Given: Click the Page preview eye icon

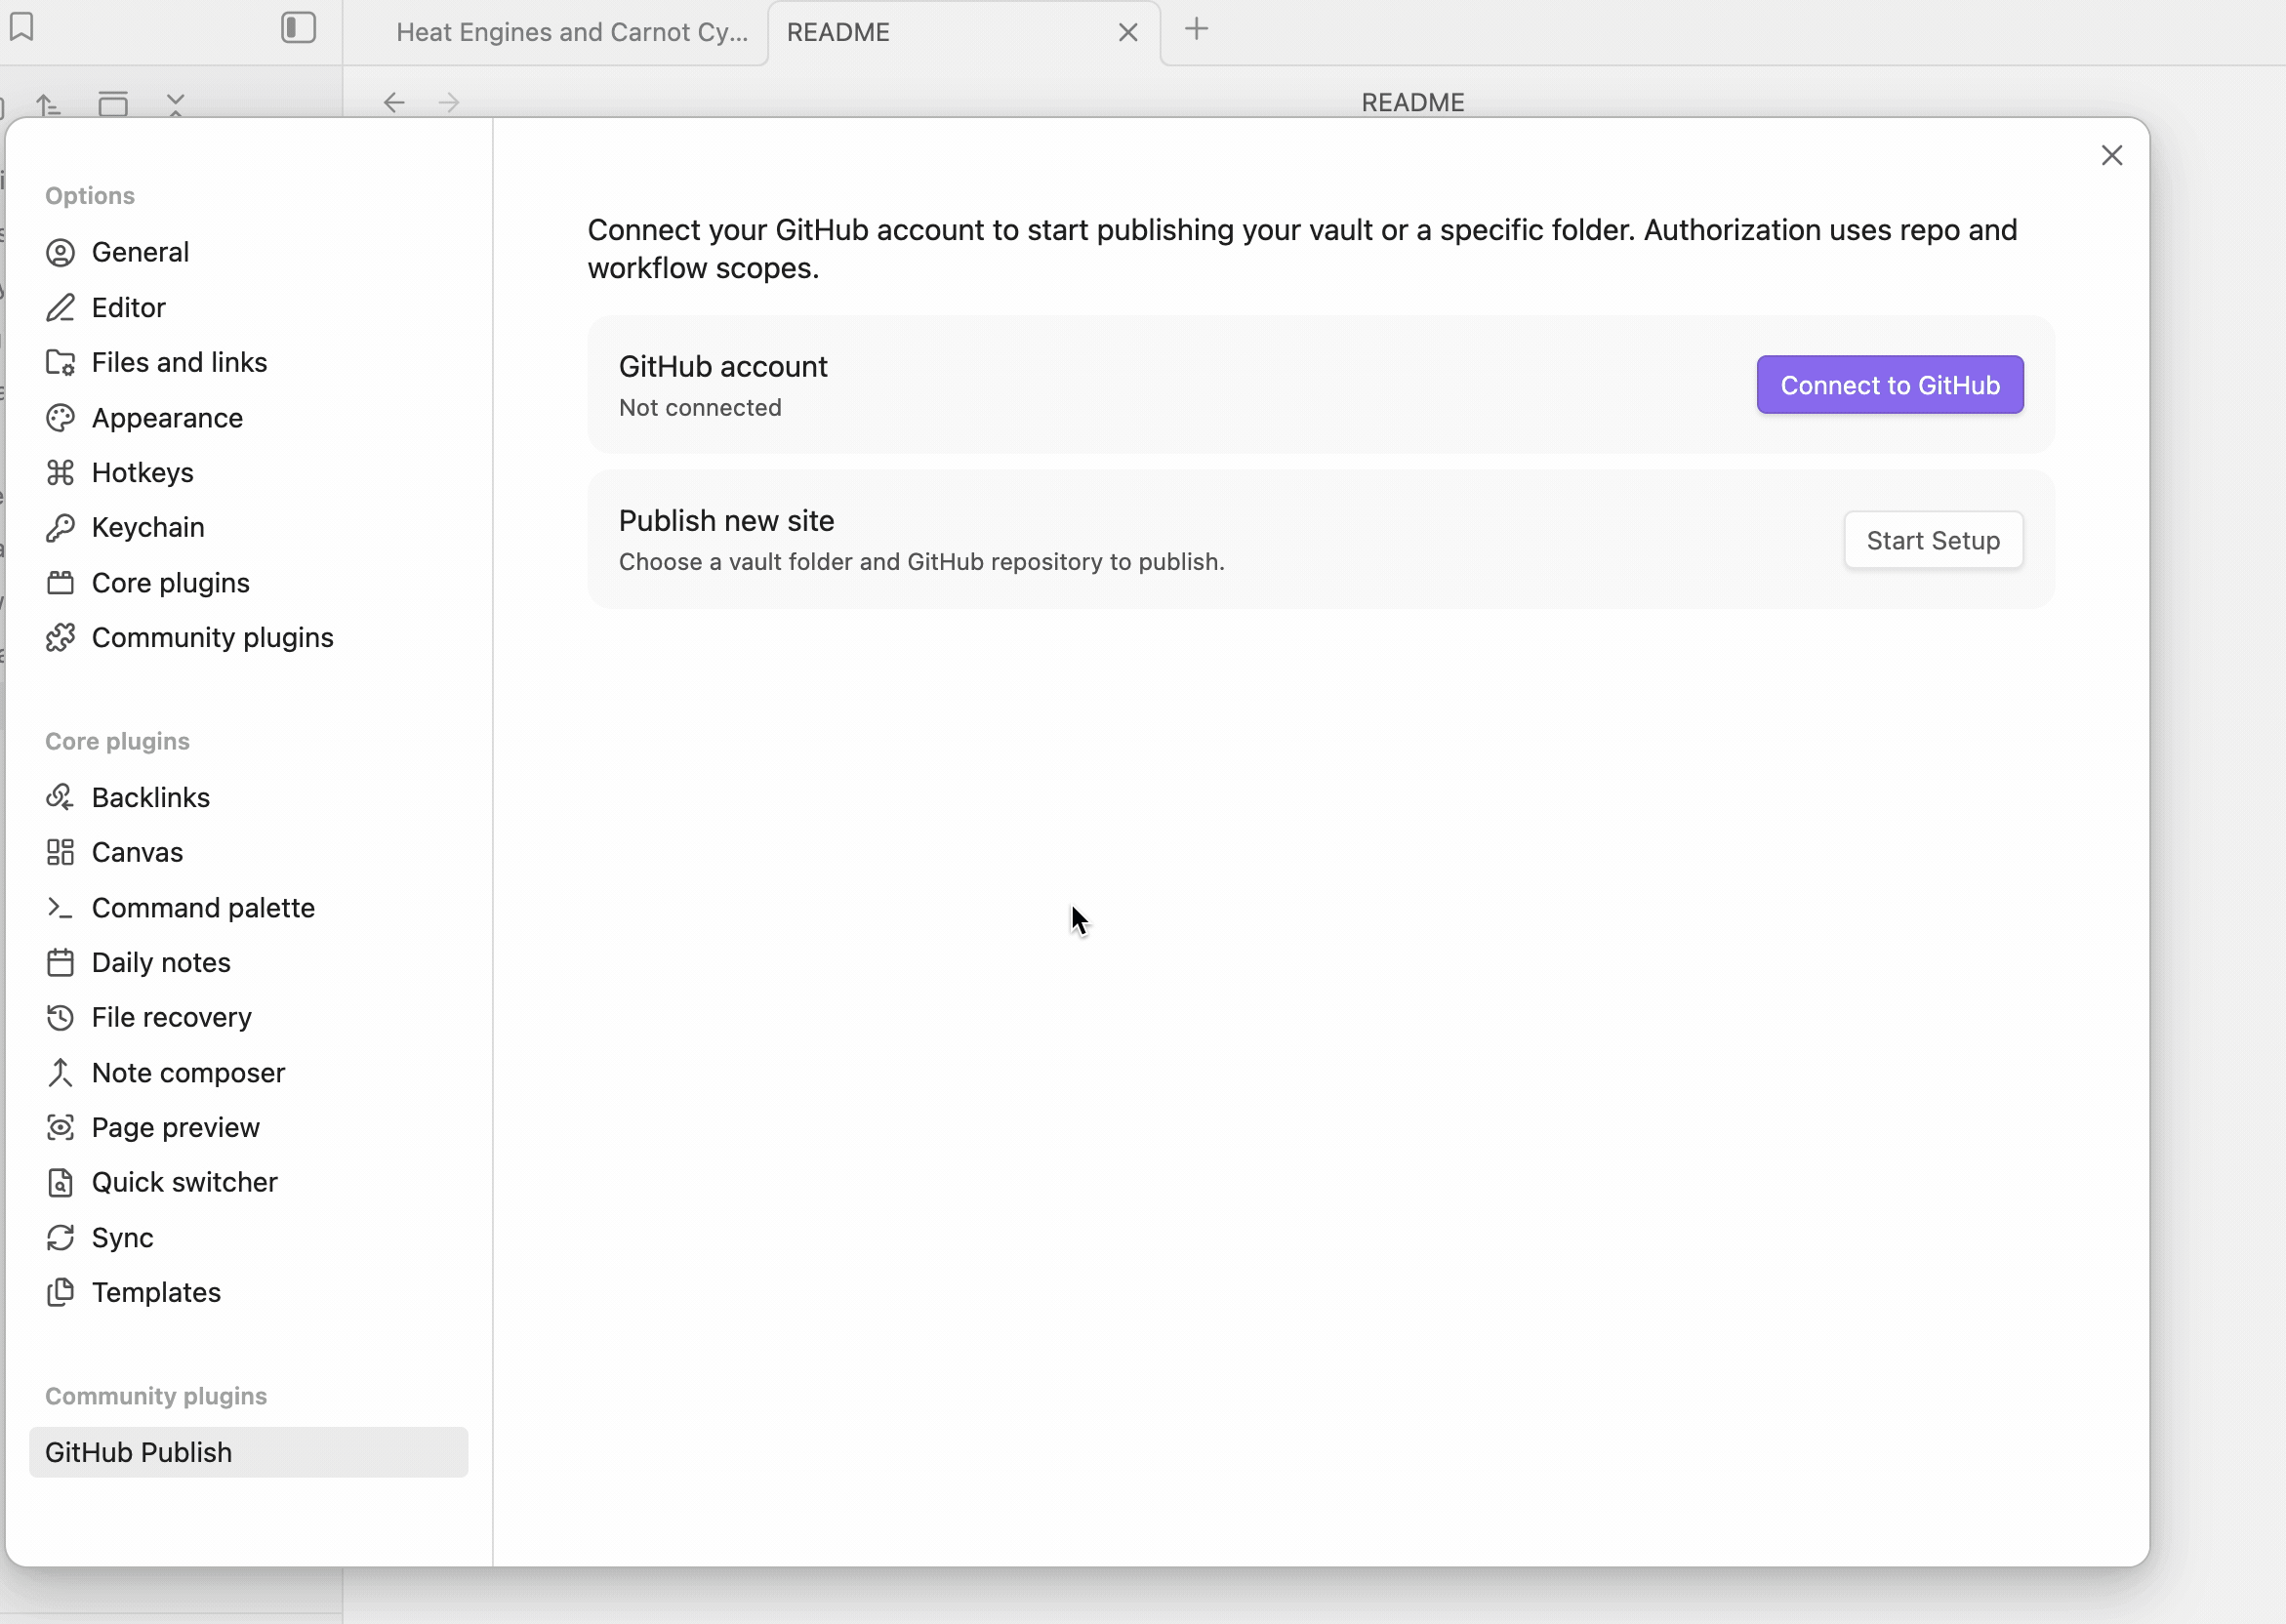Looking at the screenshot, I should [60, 1127].
